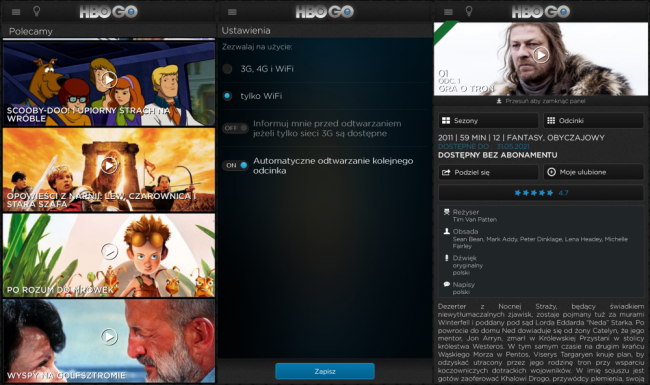The image size is (650, 385).
Task: Click the Sean Bean cast list text
Action: click(x=540, y=242)
